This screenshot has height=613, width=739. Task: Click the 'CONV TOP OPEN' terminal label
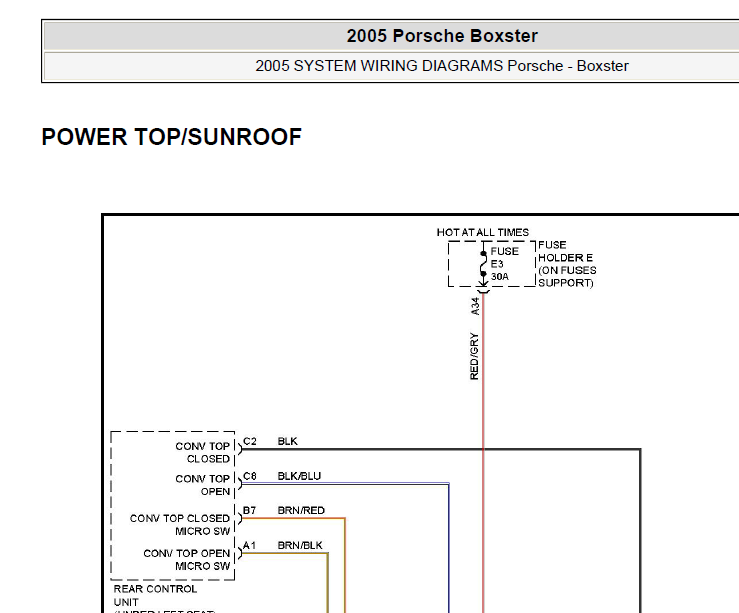point(202,485)
